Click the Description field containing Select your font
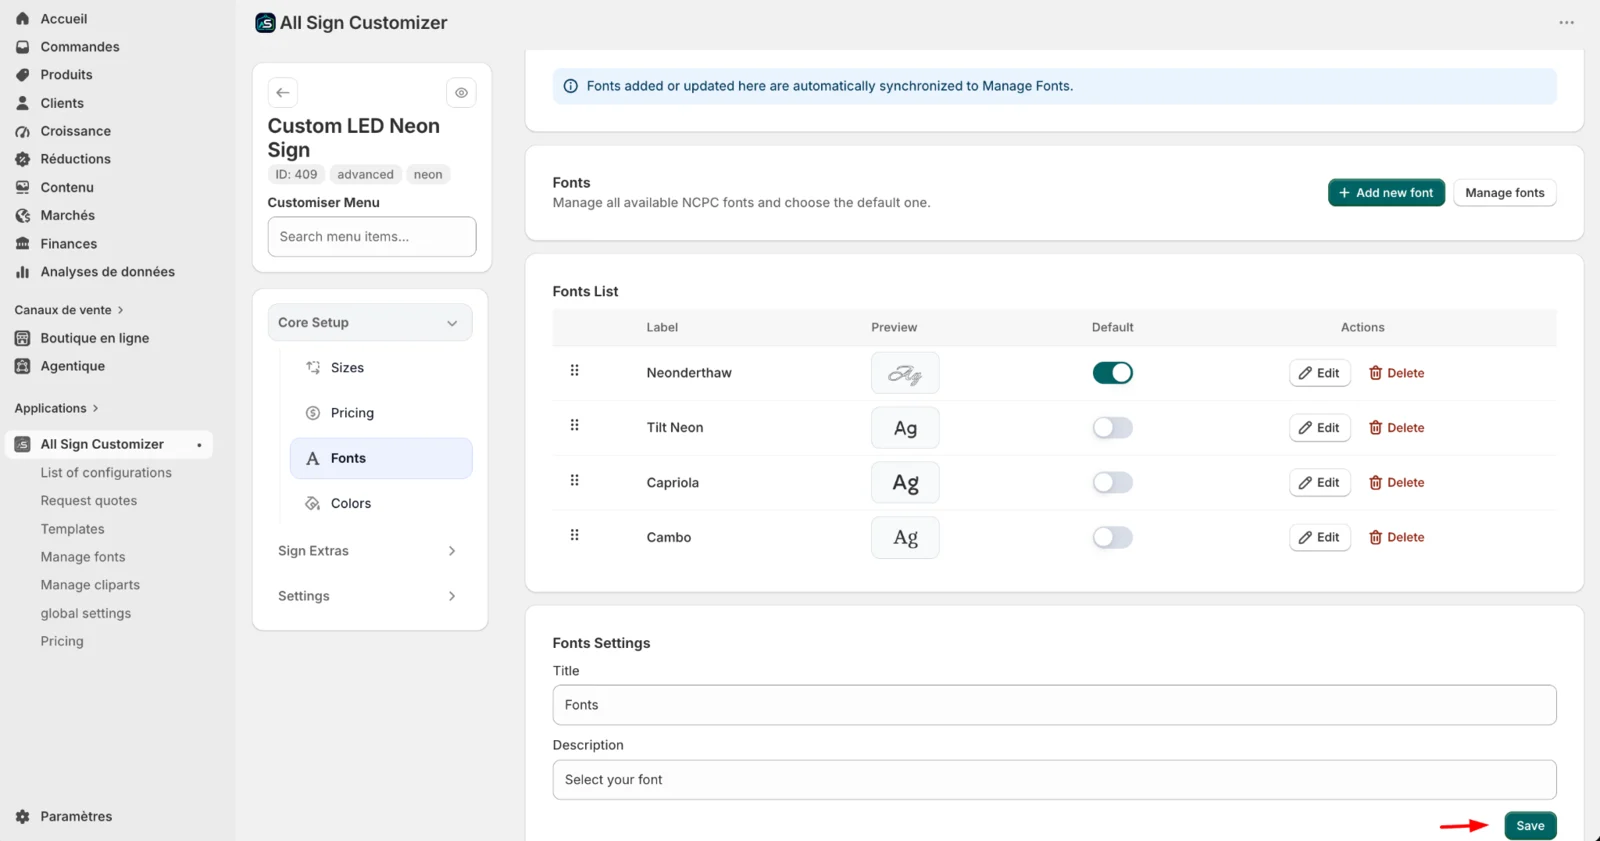Viewport: 1600px width, 841px height. tap(1054, 780)
